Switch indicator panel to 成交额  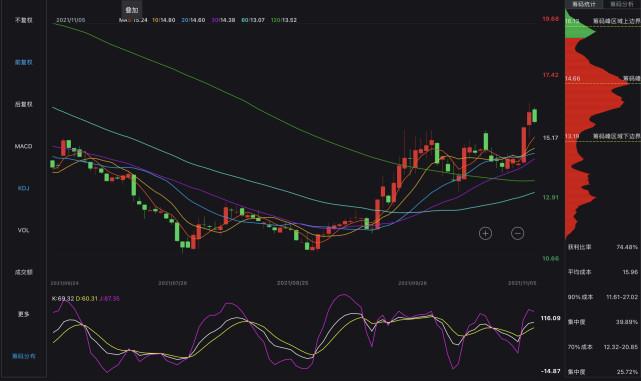(23, 272)
